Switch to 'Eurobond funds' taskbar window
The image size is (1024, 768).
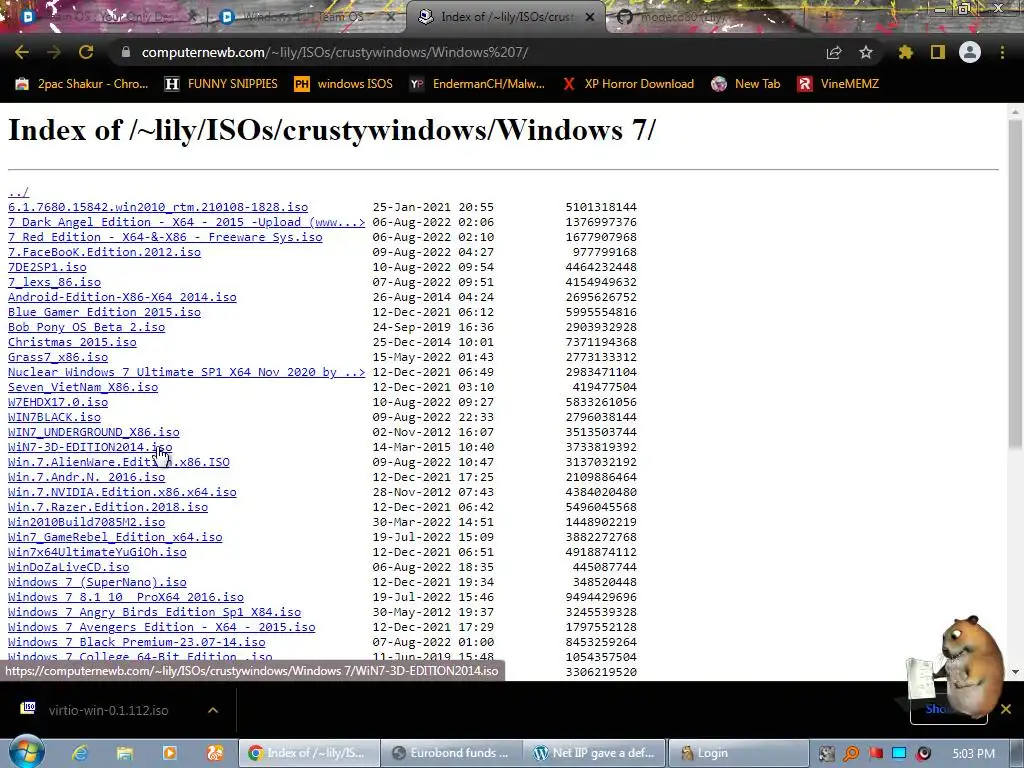[x=451, y=753]
